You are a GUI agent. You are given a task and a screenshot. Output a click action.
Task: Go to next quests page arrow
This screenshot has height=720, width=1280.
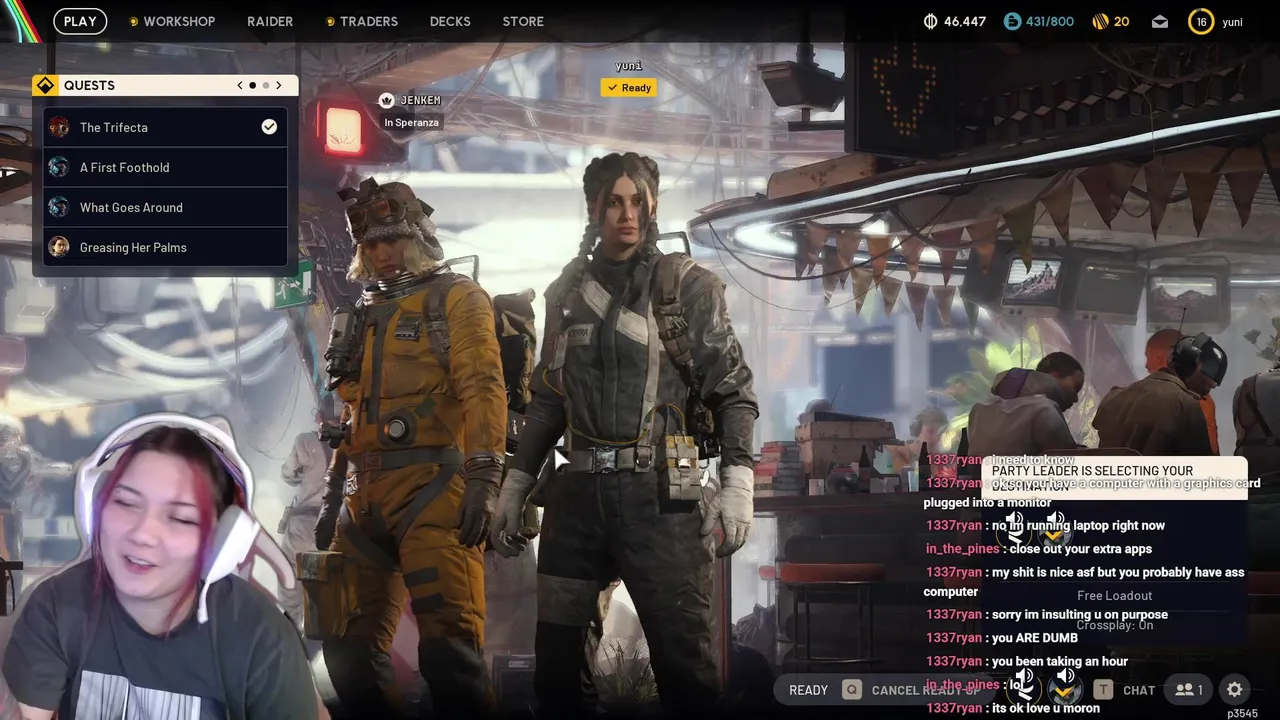click(279, 85)
